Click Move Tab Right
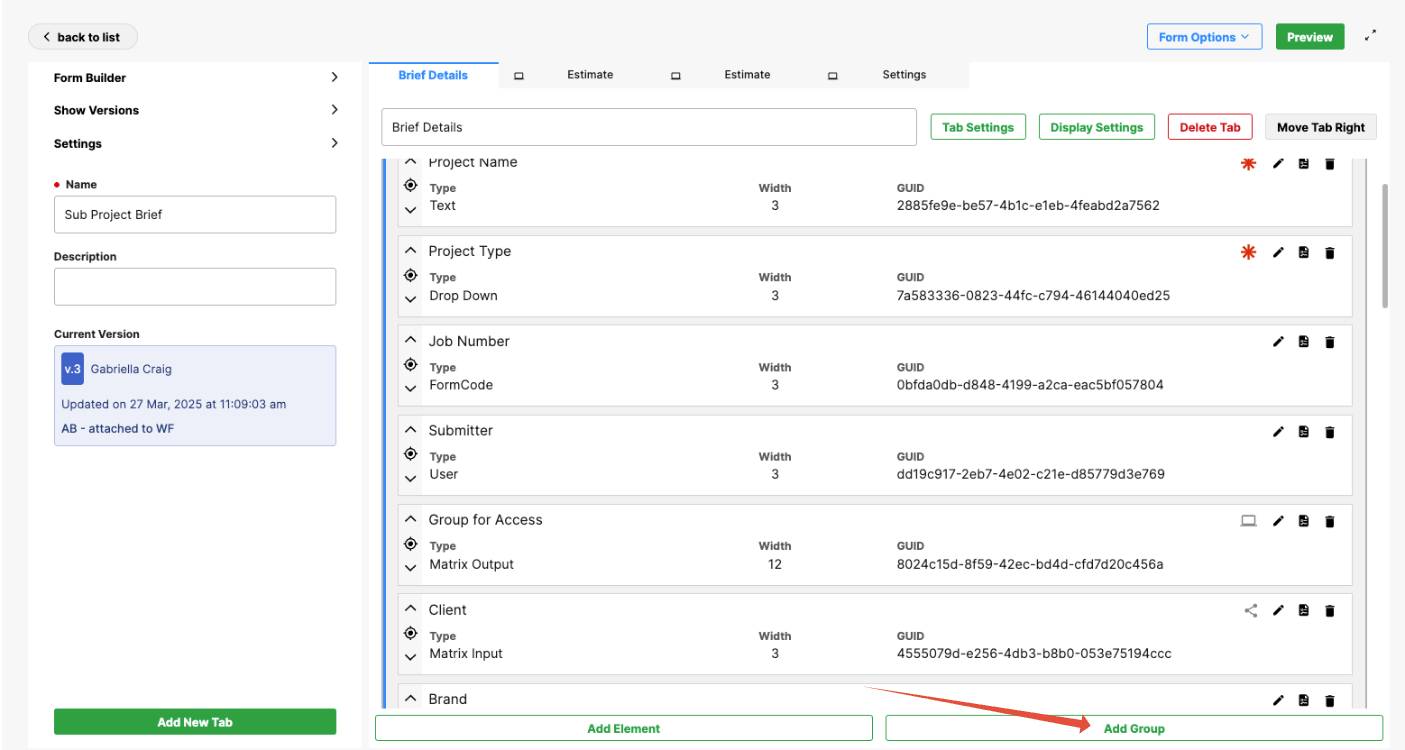Viewport: 1405px width, 750px height. (x=1321, y=127)
